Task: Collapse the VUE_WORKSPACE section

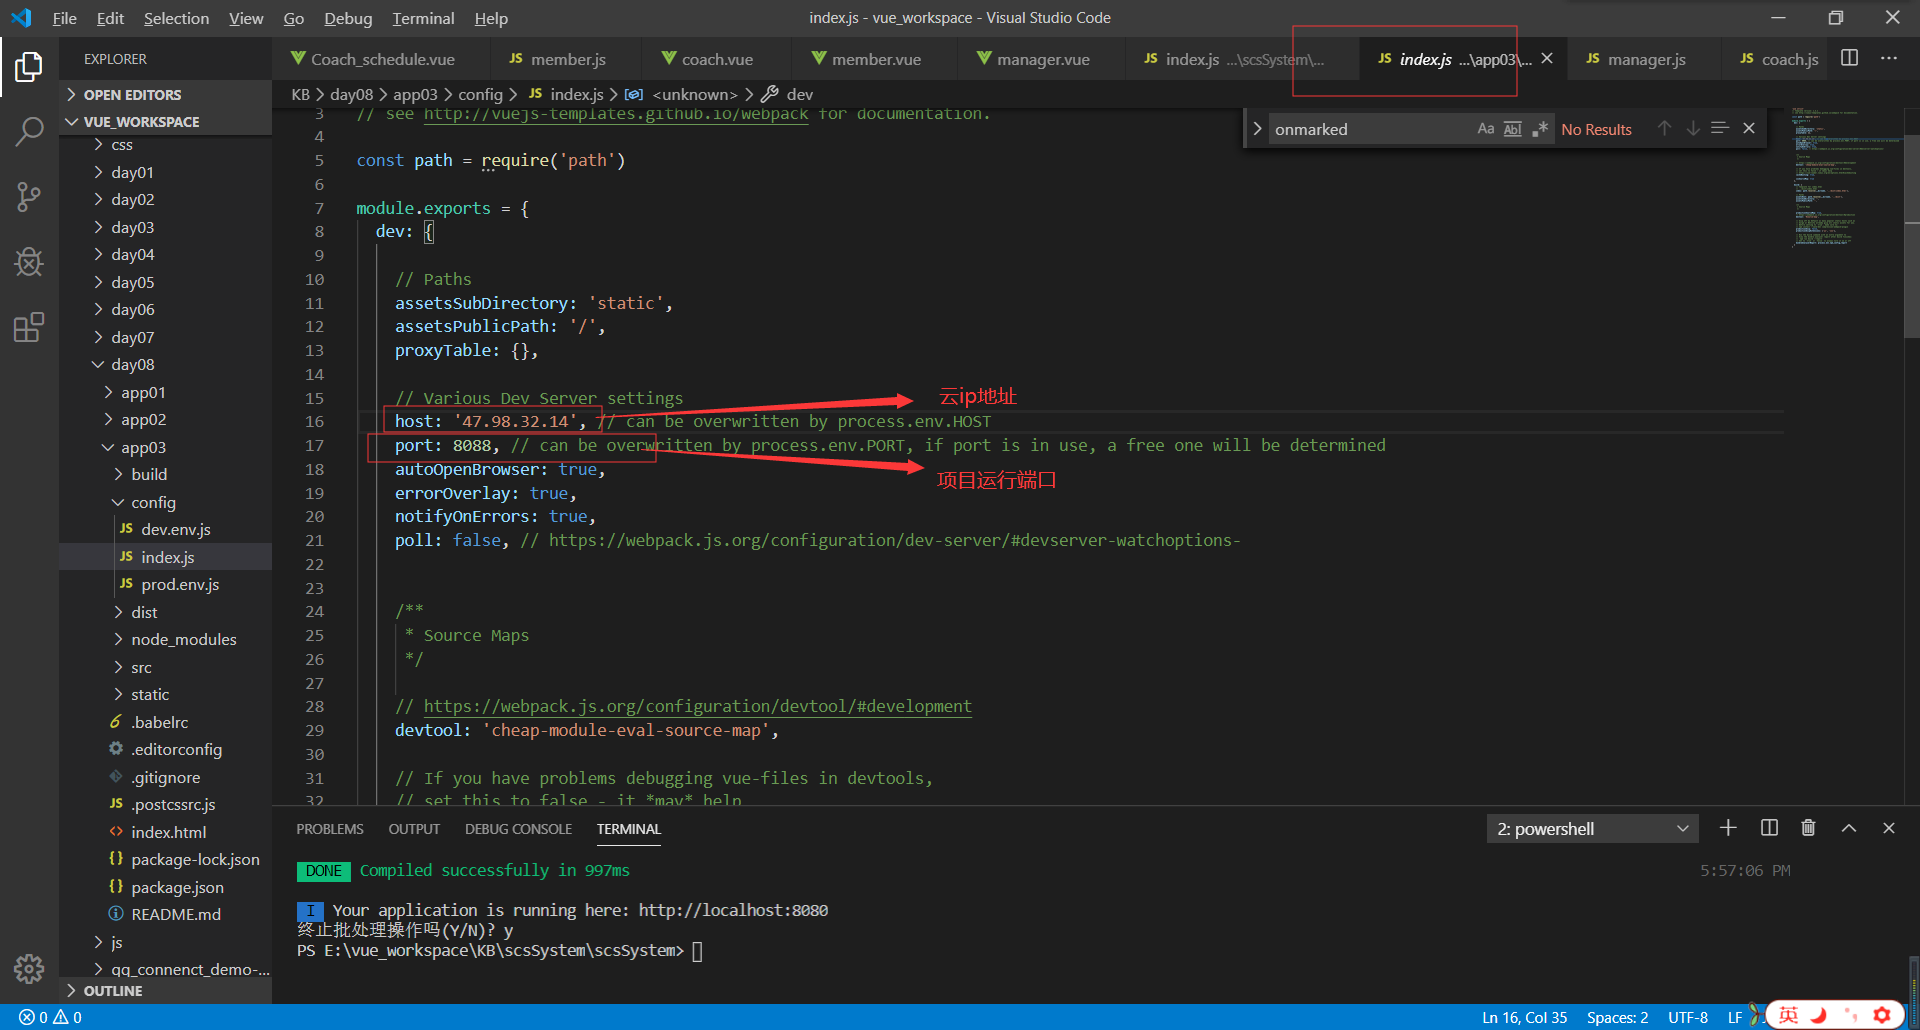Action: (x=165, y=121)
